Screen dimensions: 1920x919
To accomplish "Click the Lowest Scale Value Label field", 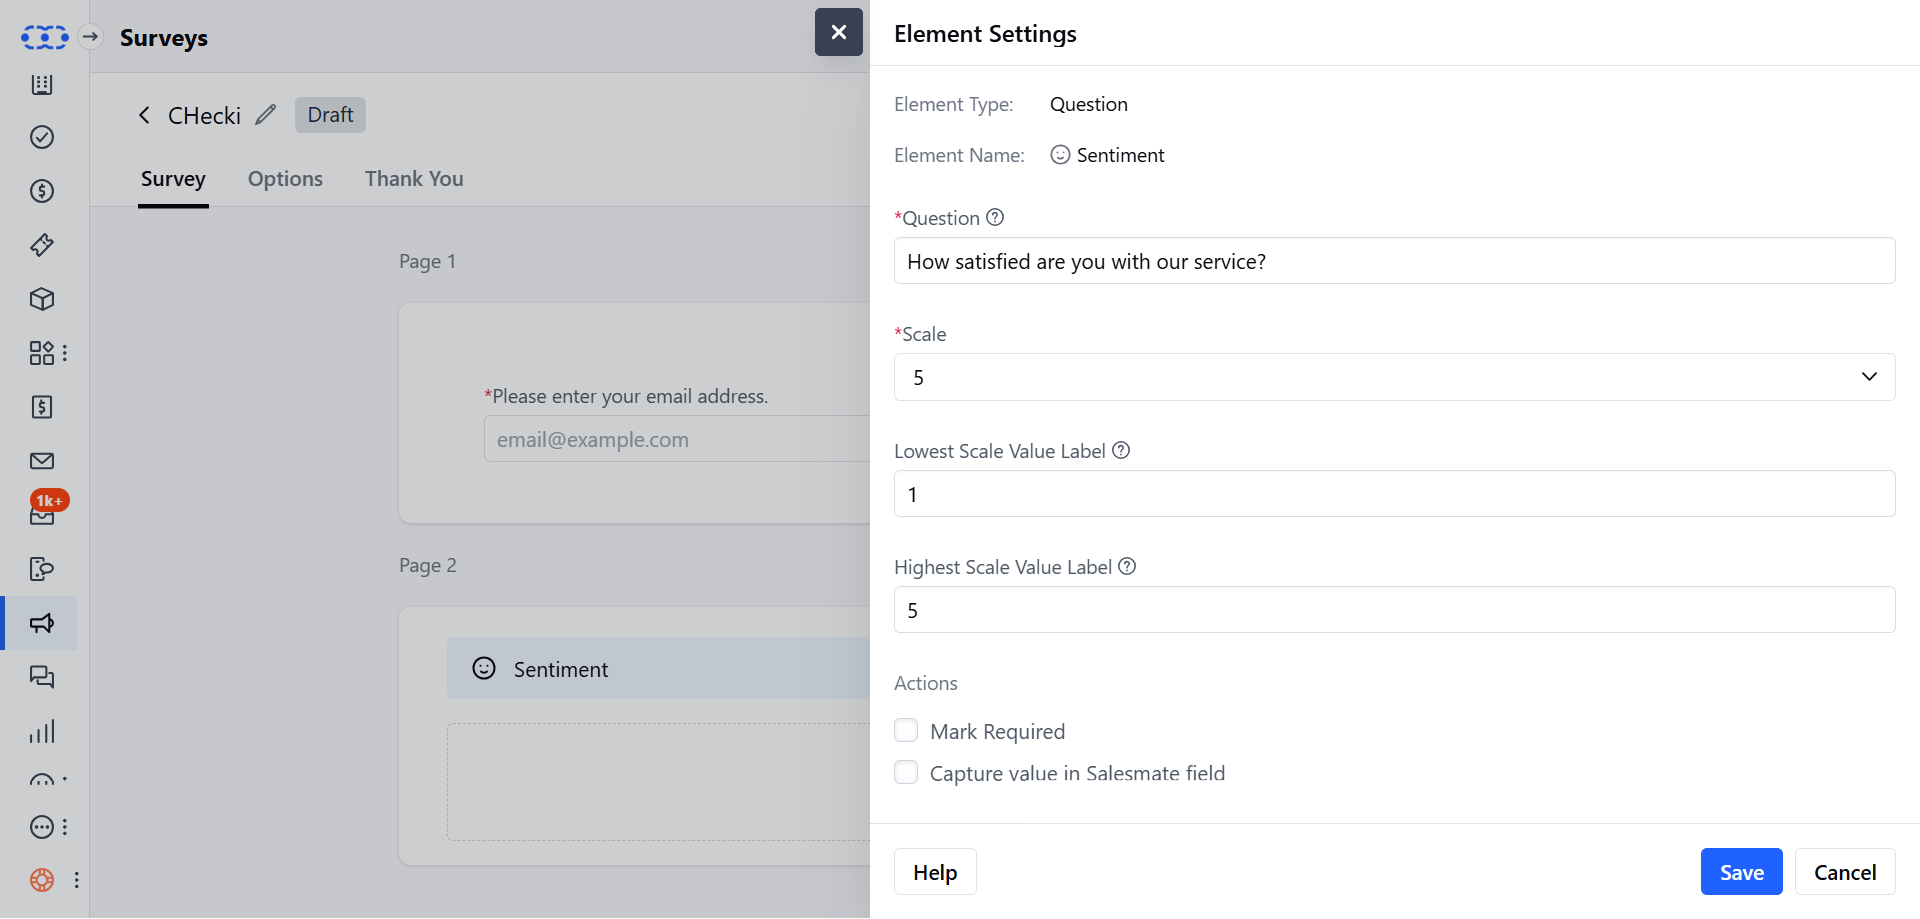I will (x=1394, y=494).
